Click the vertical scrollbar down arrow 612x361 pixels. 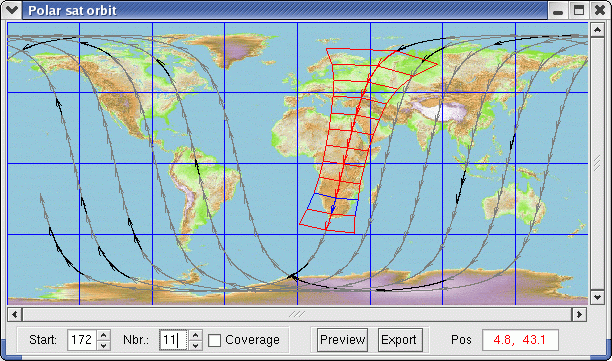point(598,297)
